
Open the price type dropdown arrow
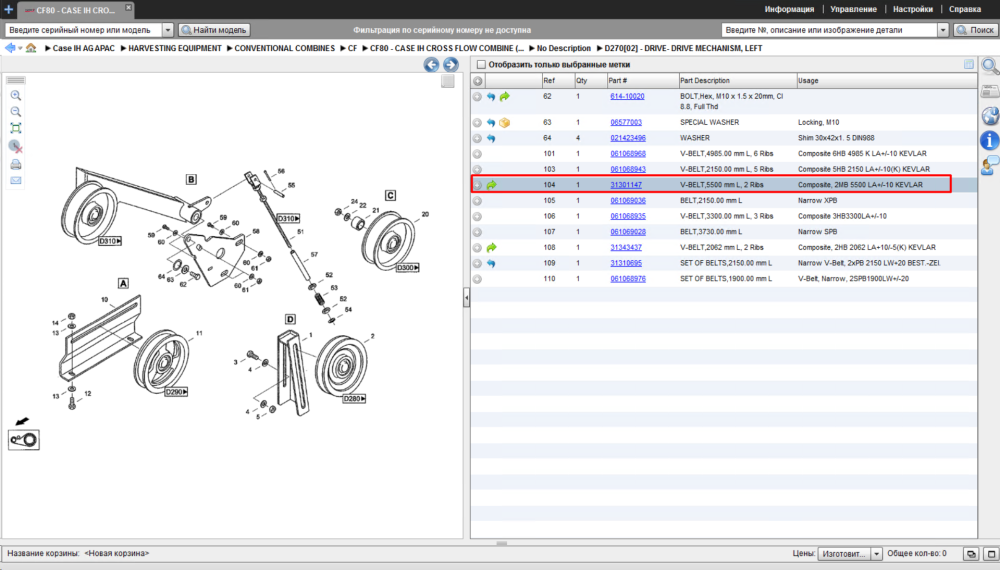click(876, 554)
